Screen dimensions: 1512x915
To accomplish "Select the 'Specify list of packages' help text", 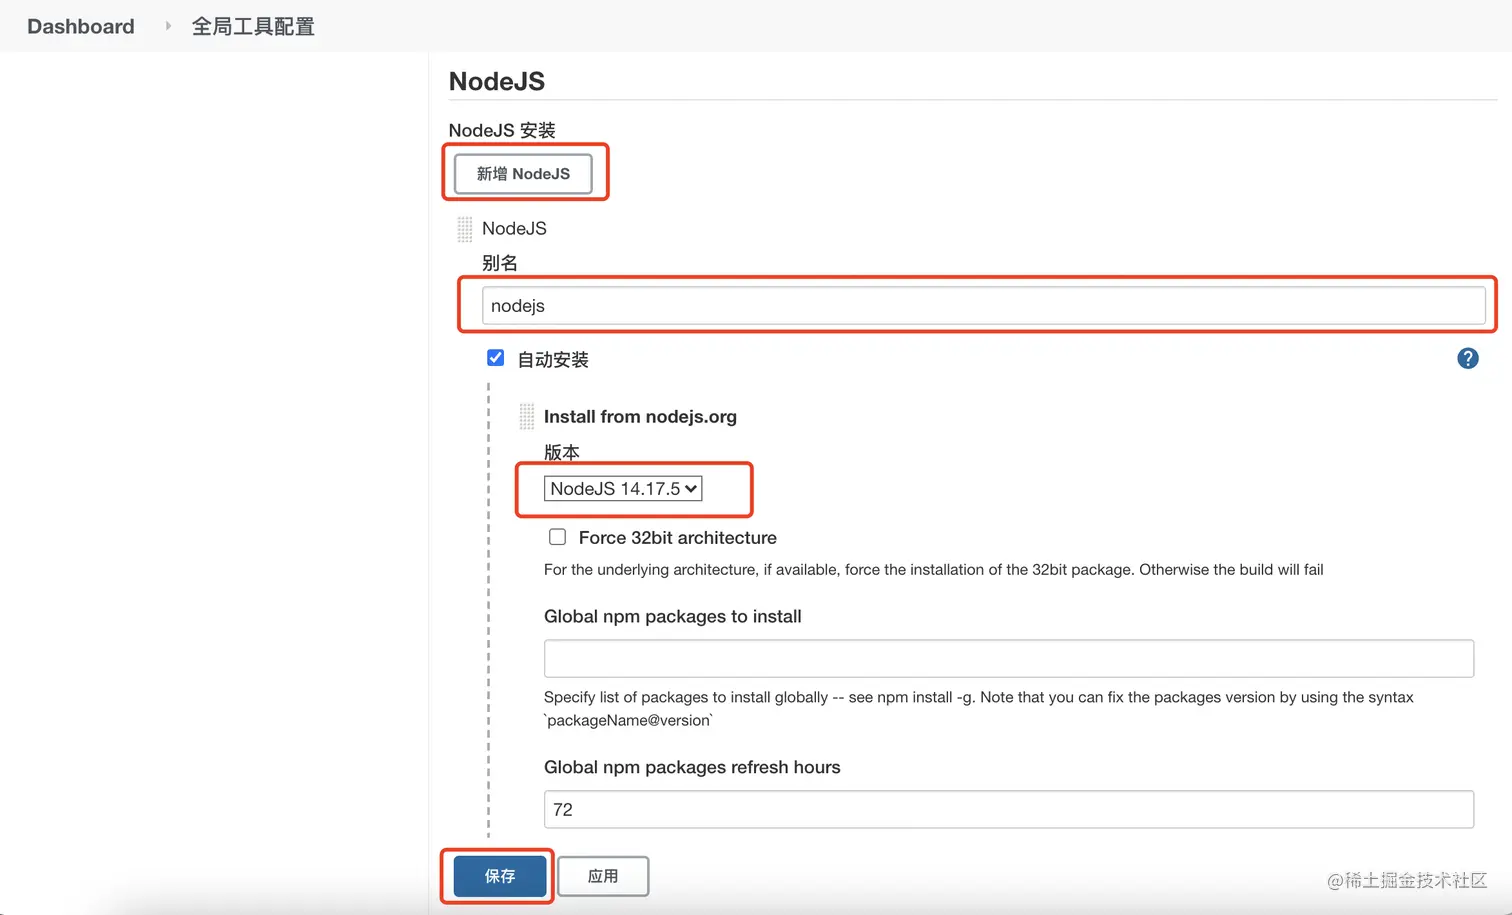I will 979,708.
